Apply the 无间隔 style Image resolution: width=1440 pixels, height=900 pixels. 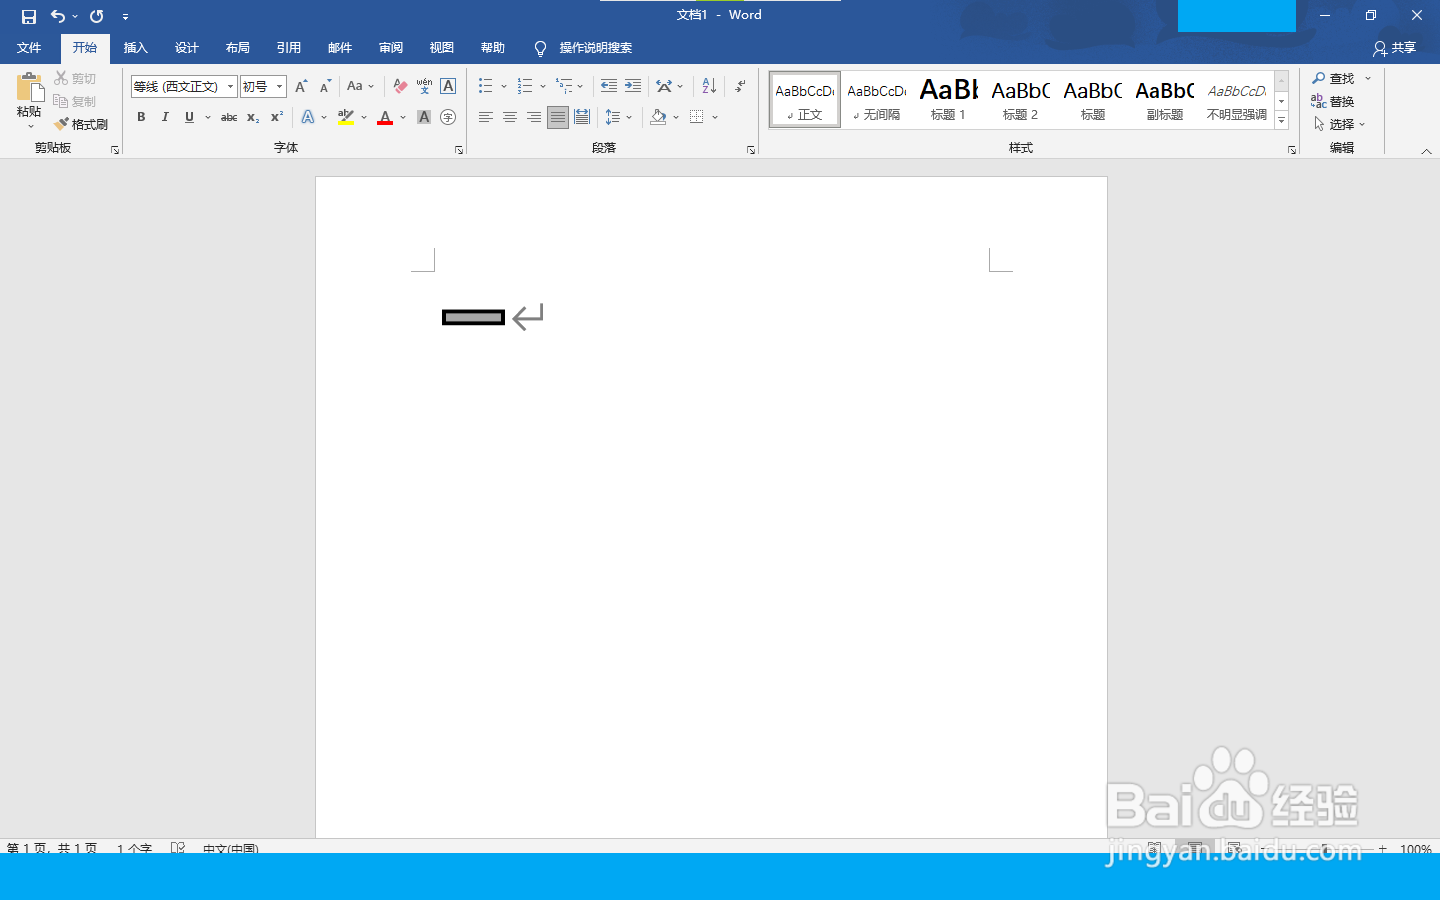coord(876,100)
